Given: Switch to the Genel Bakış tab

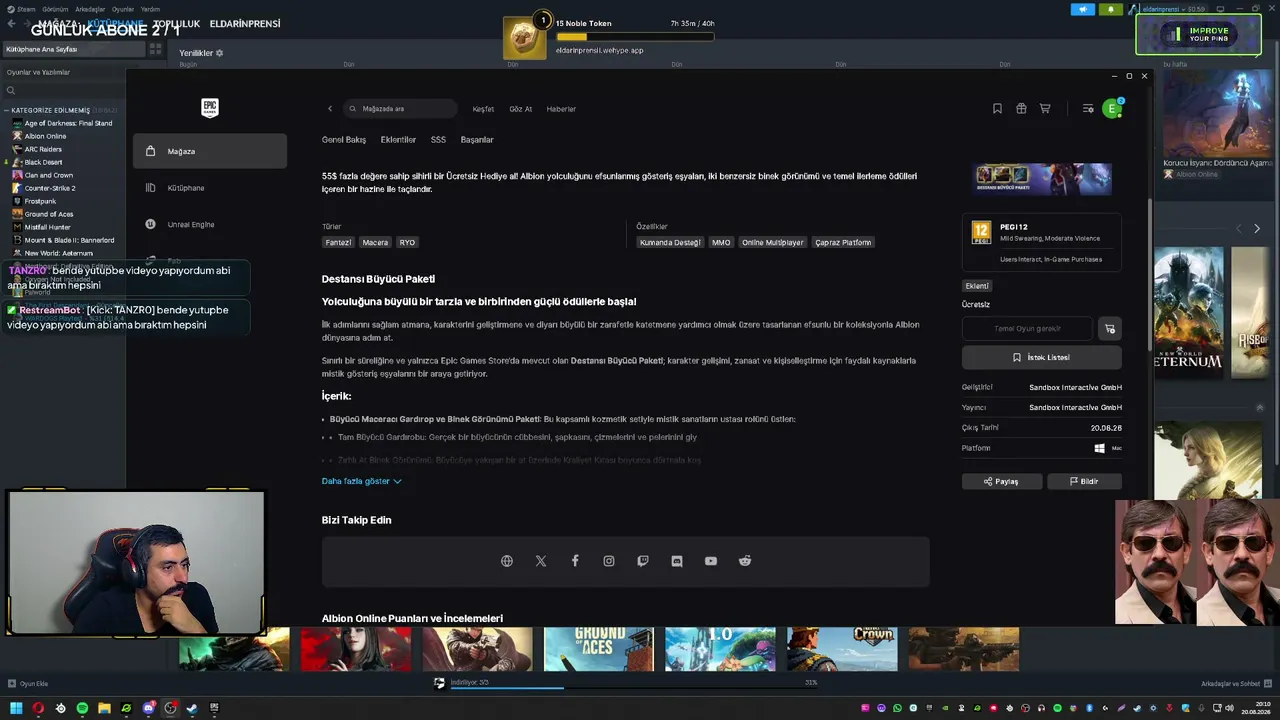Looking at the screenshot, I should [344, 140].
